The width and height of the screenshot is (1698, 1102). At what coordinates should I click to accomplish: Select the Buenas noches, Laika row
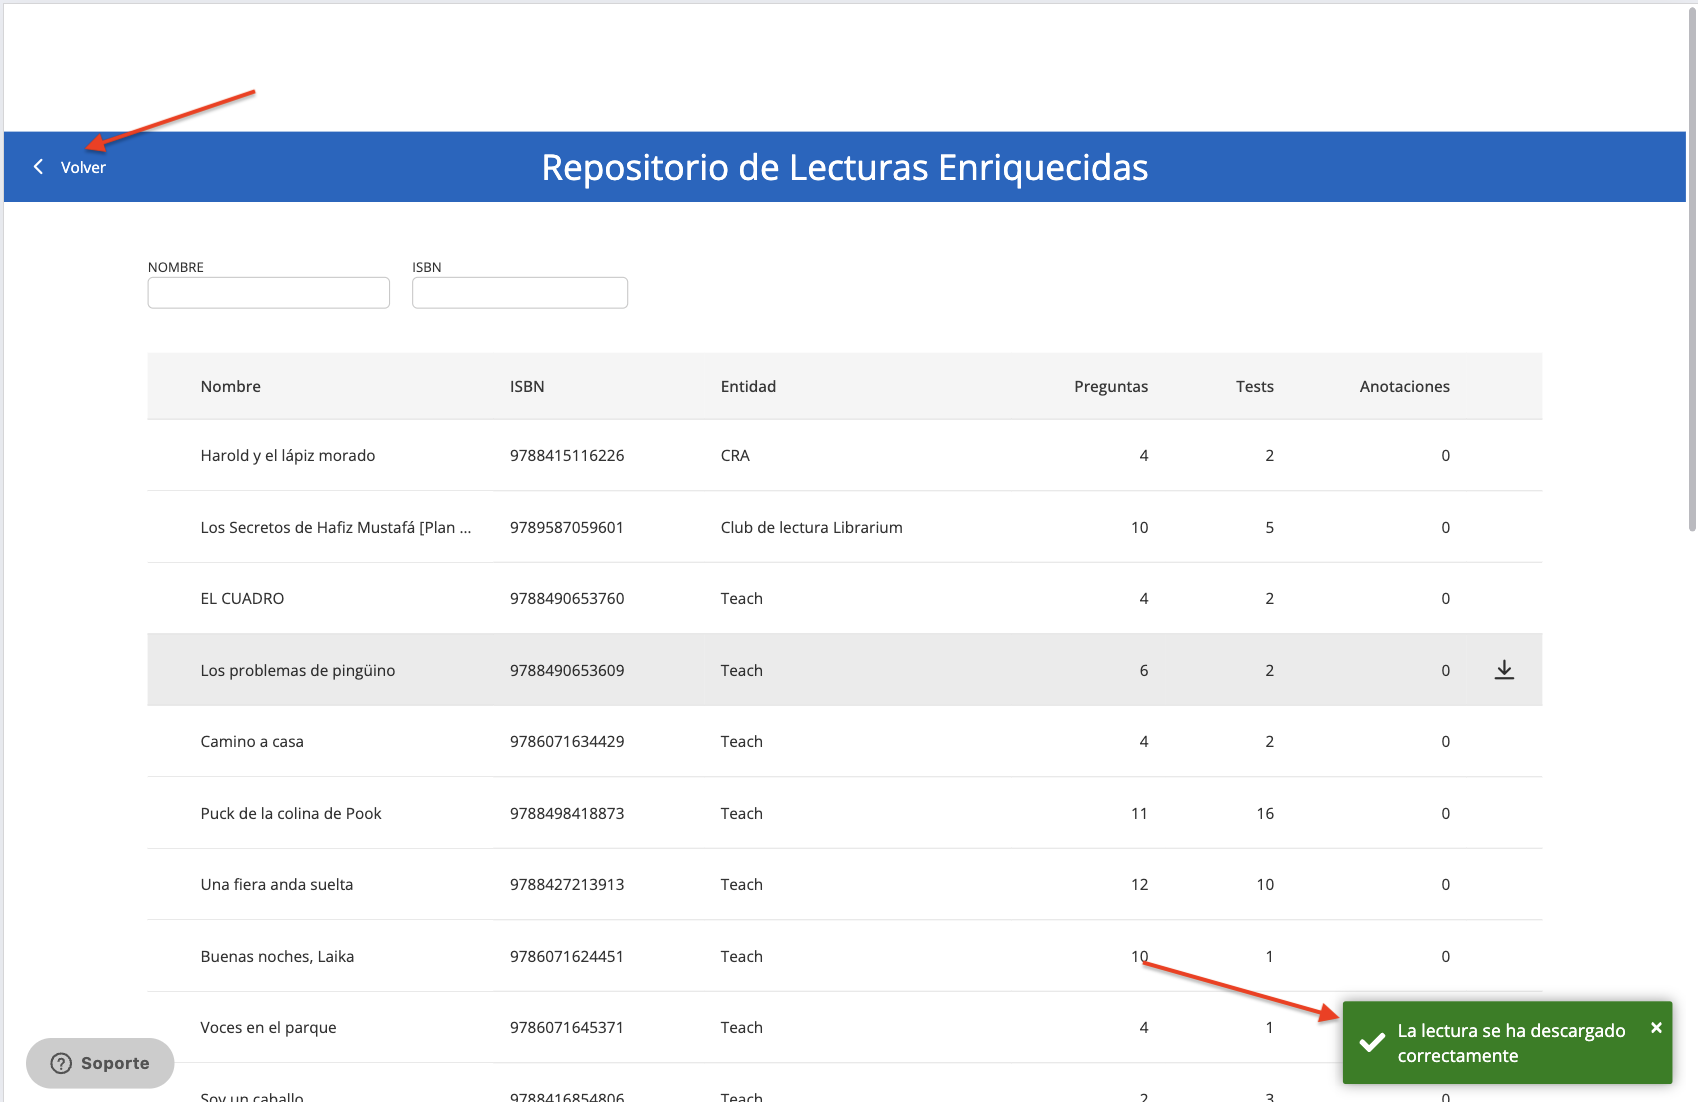pyautogui.click(x=845, y=956)
